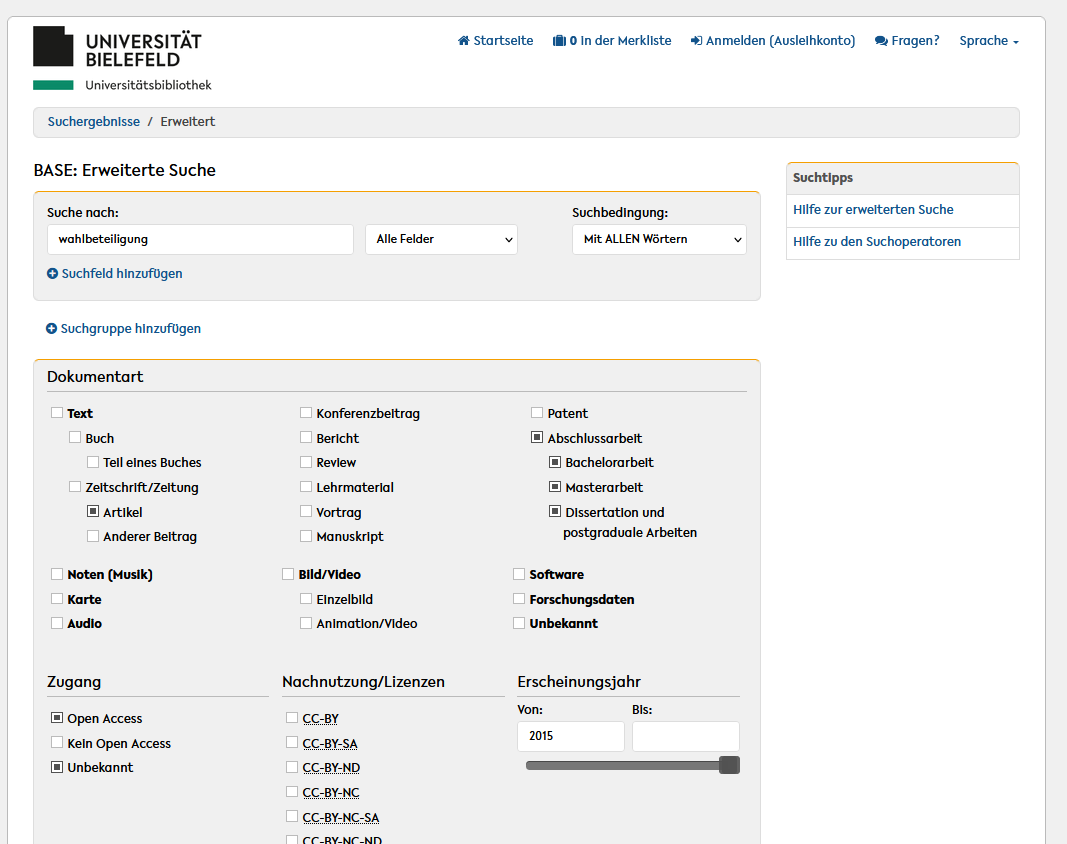Viewport: 1067px width, 844px height.
Task: Check Konferenzbeitrag checkbox
Action: click(x=306, y=412)
